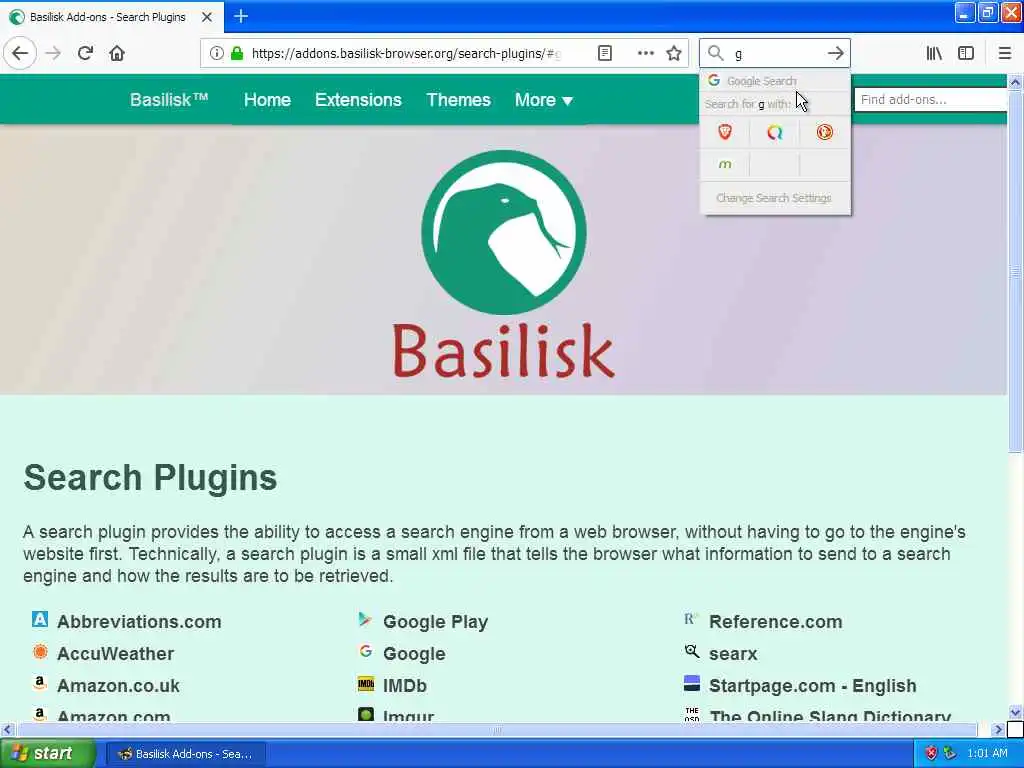Install the Google search plugin link
The height and width of the screenshot is (768, 1024).
(414, 653)
